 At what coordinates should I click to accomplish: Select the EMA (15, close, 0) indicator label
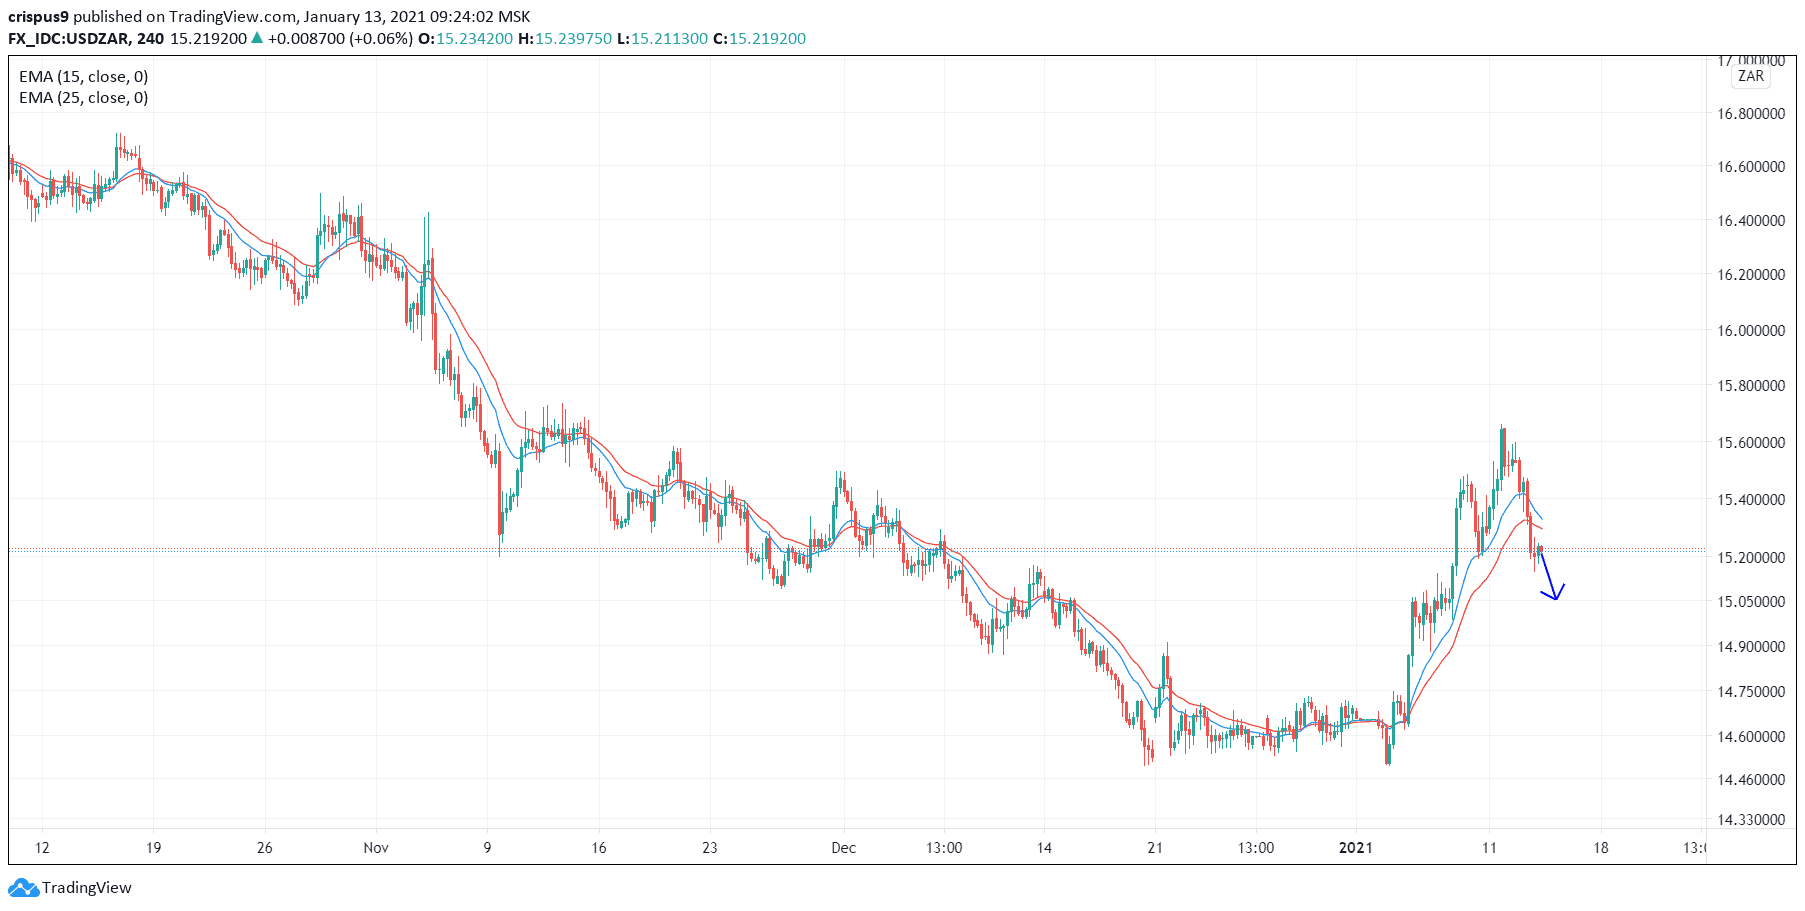(x=84, y=76)
